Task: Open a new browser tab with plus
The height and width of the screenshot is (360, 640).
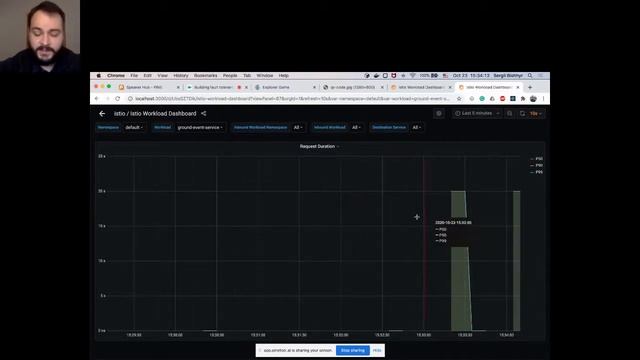Action: [x=530, y=87]
